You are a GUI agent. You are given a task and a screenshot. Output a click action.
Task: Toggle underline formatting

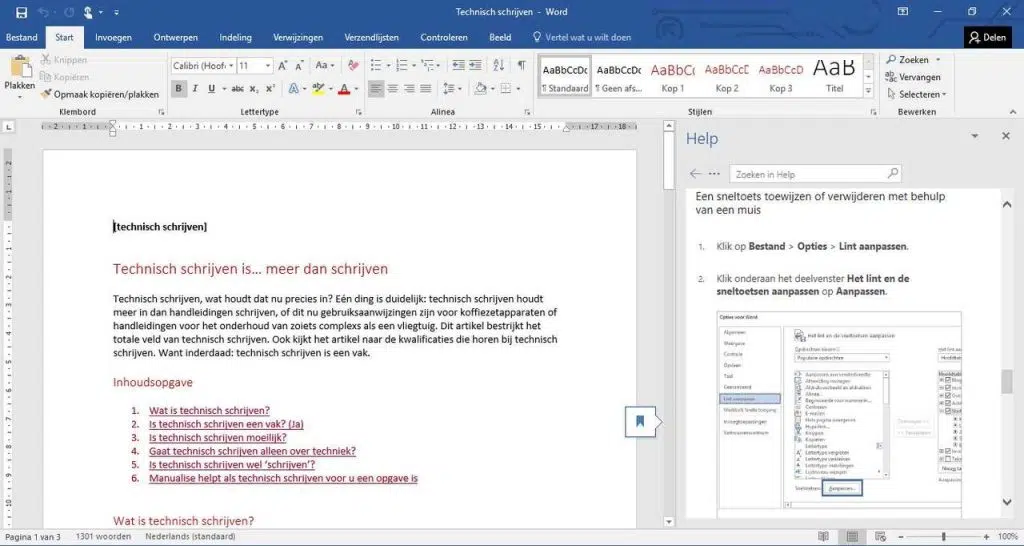pyautogui.click(x=211, y=88)
